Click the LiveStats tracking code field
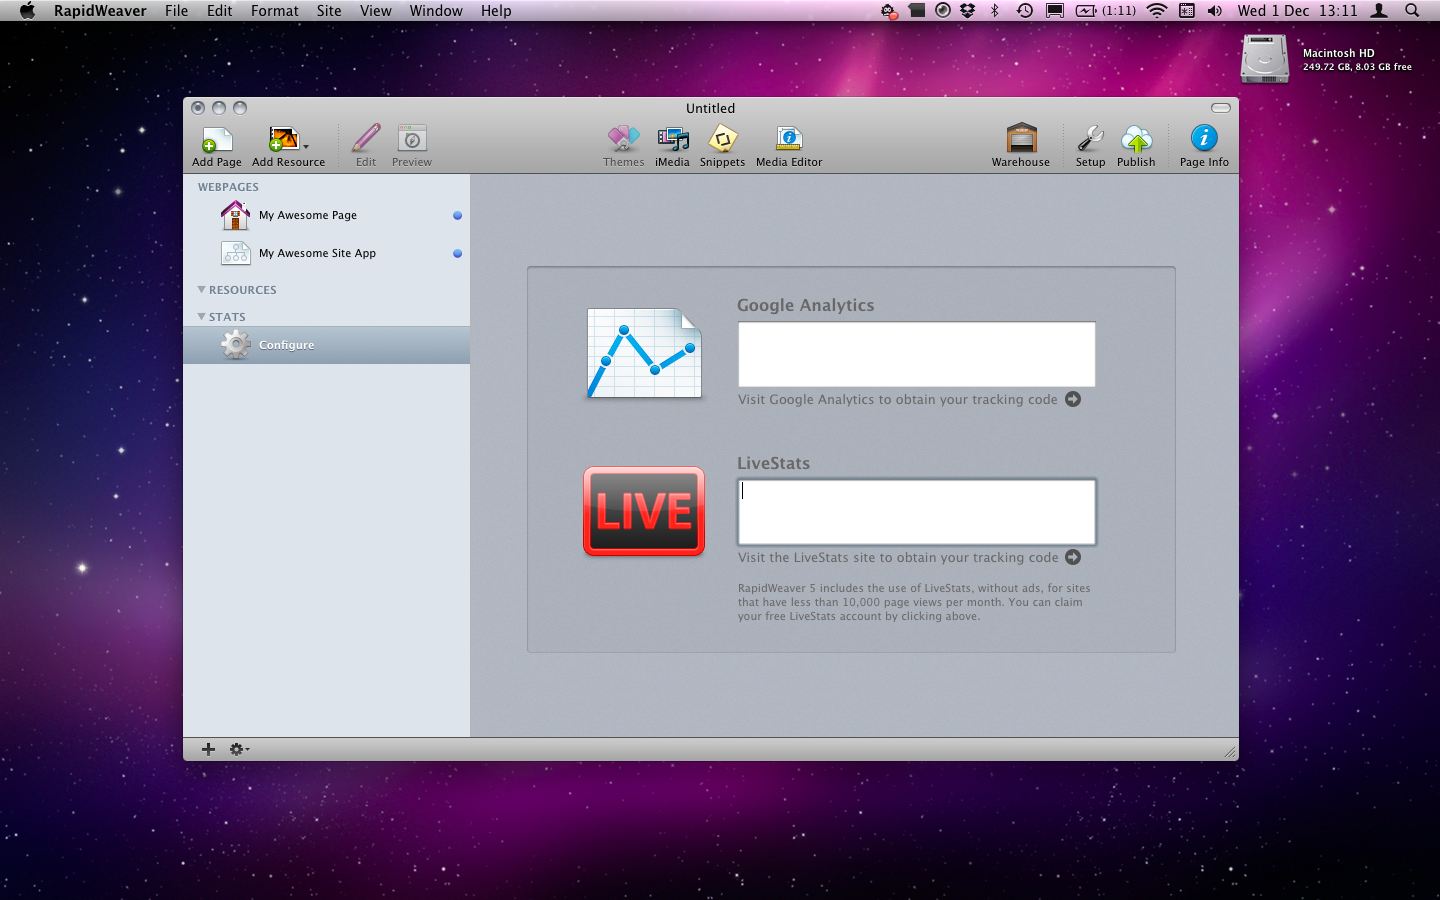1440x900 pixels. coord(916,512)
